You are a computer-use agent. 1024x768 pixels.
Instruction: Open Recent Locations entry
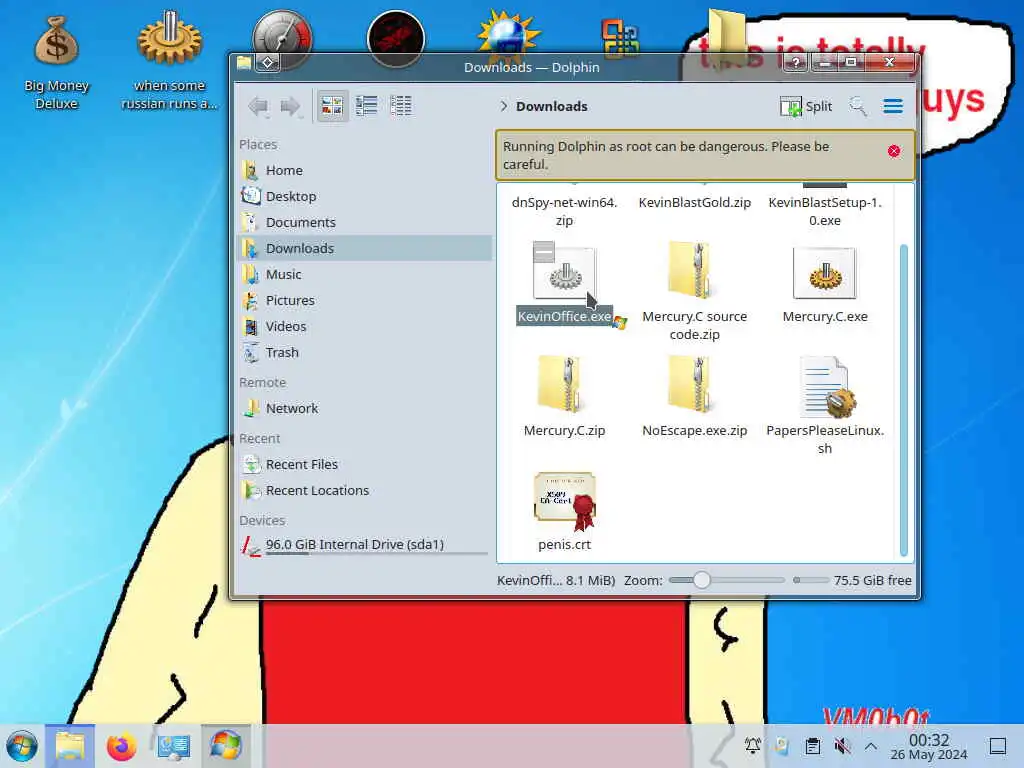pyautogui.click(x=364, y=490)
